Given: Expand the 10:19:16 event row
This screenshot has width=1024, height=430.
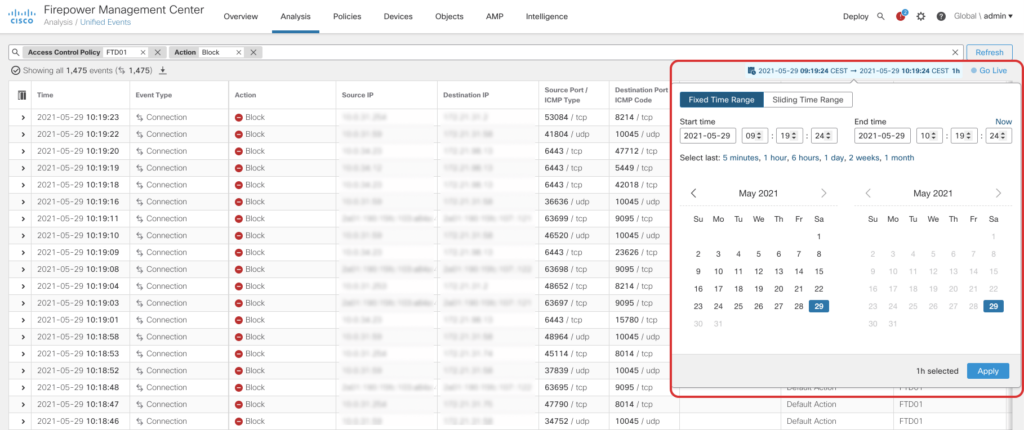Looking at the screenshot, I should (x=23, y=202).
